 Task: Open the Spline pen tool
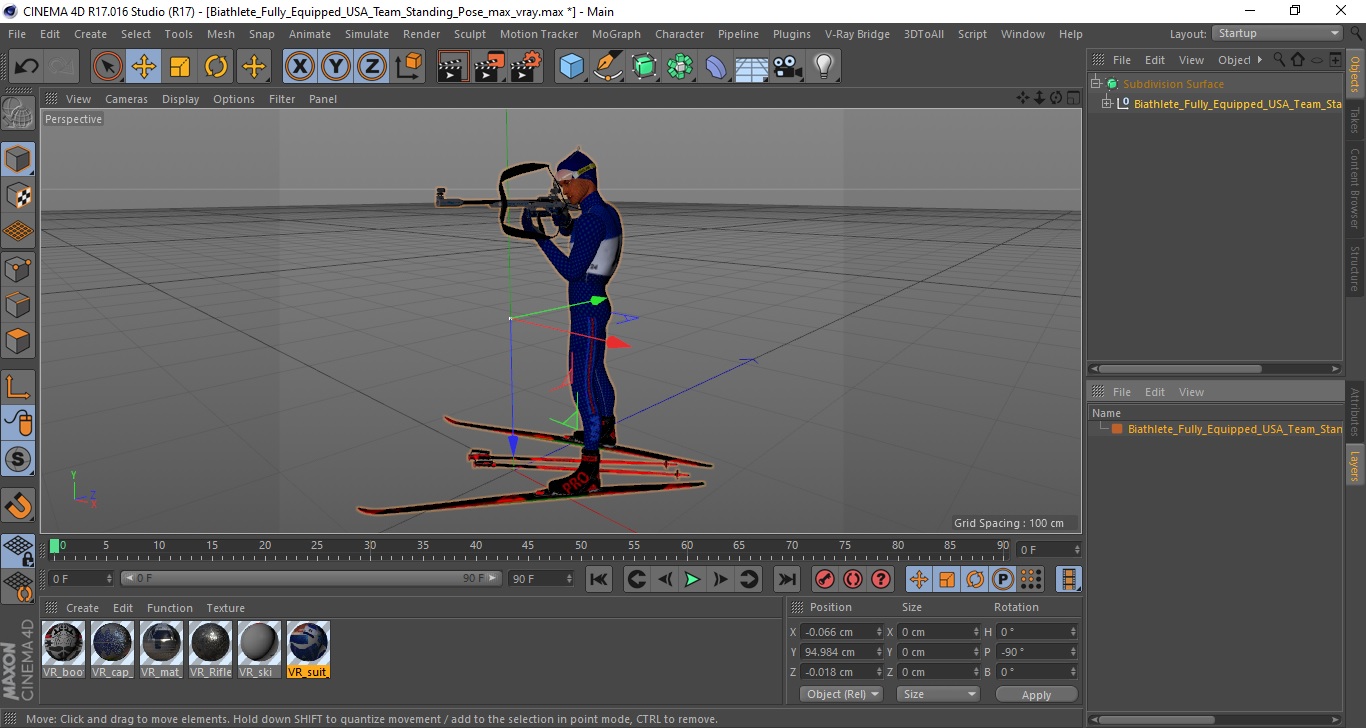(607, 67)
